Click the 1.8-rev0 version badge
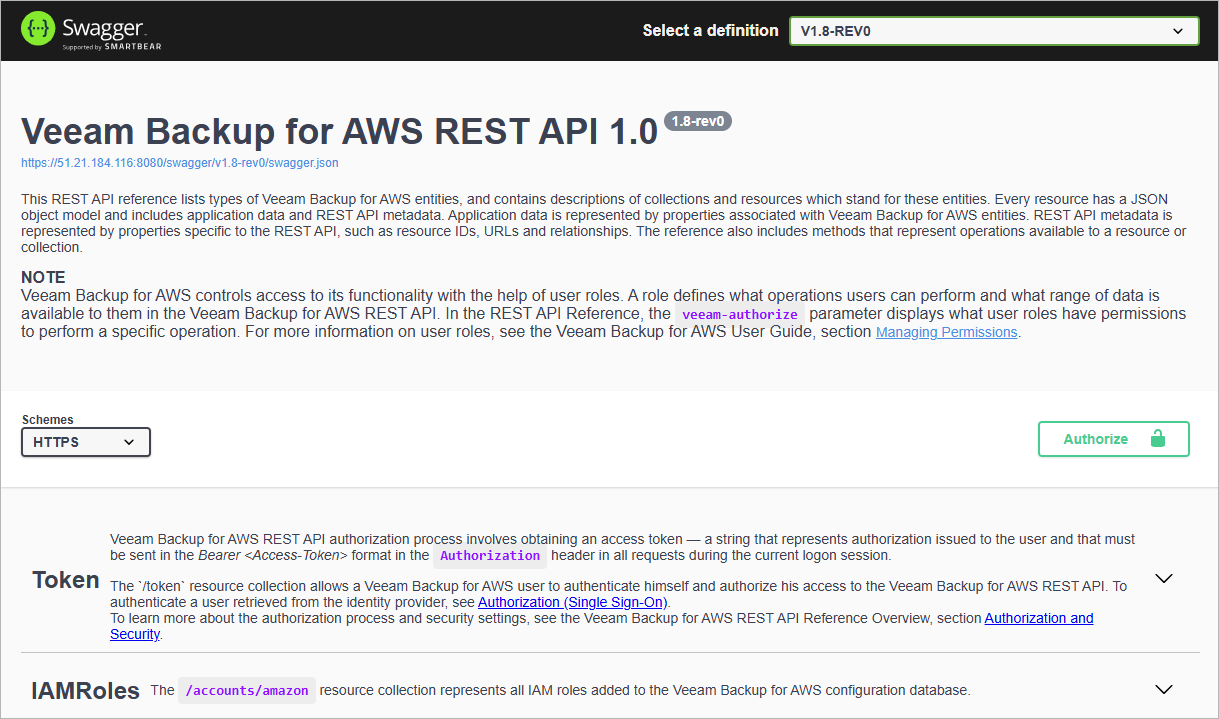This screenshot has width=1219, height=719. point(697,120)
